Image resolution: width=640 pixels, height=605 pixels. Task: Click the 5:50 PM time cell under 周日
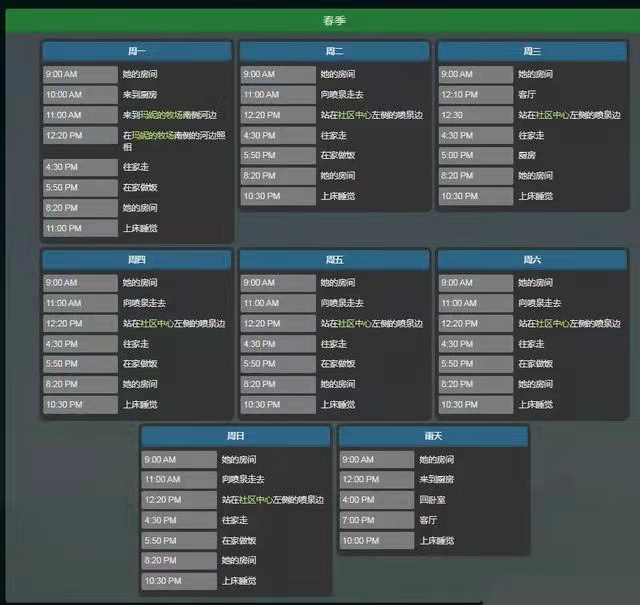tap(179, 540)
